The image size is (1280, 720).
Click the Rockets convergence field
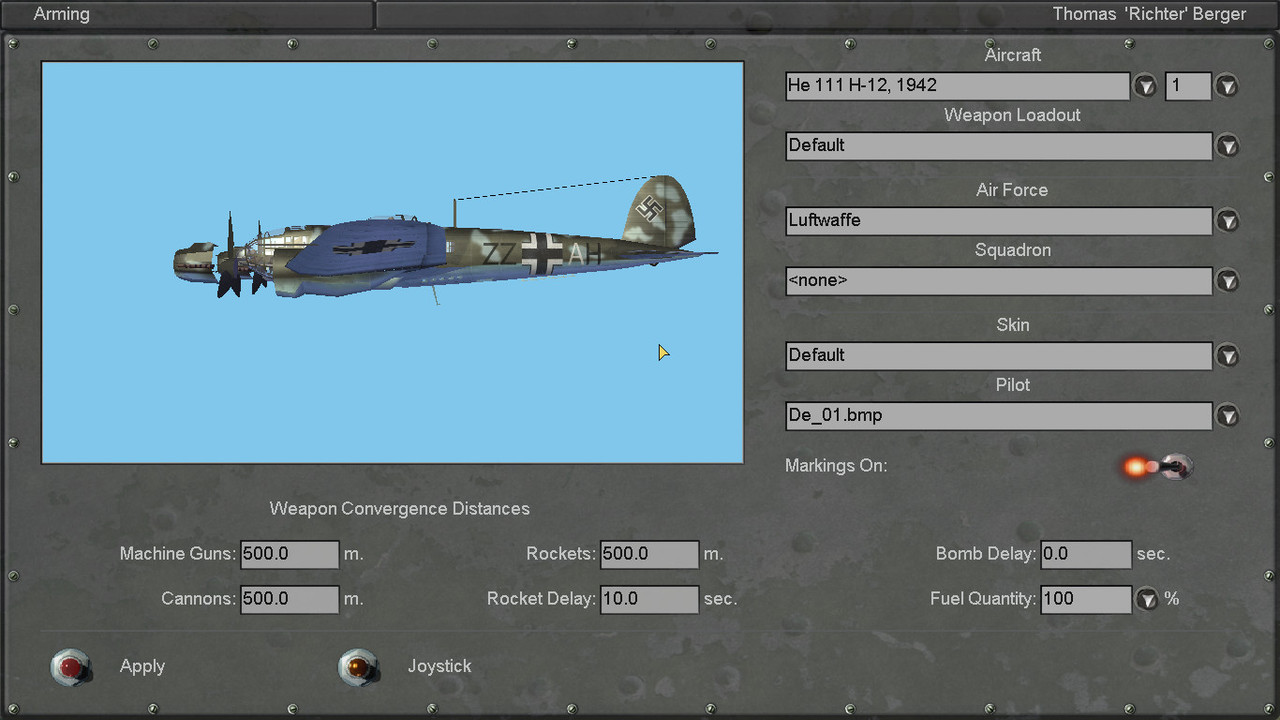point(649,554)
